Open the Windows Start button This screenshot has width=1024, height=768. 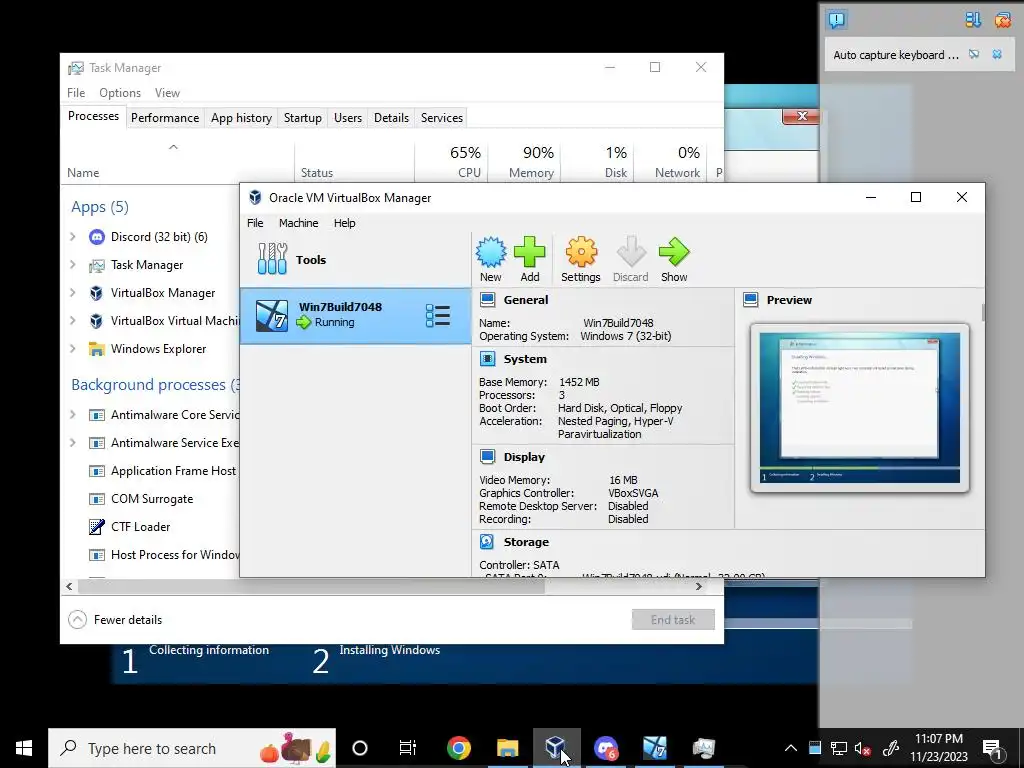(24, 748)
